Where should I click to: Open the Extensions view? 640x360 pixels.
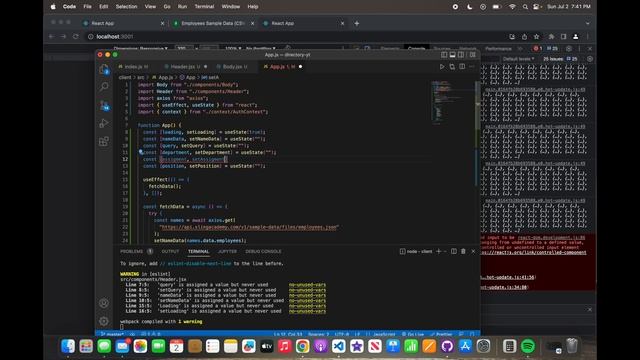pyautogui.click(x=104, y=141)
